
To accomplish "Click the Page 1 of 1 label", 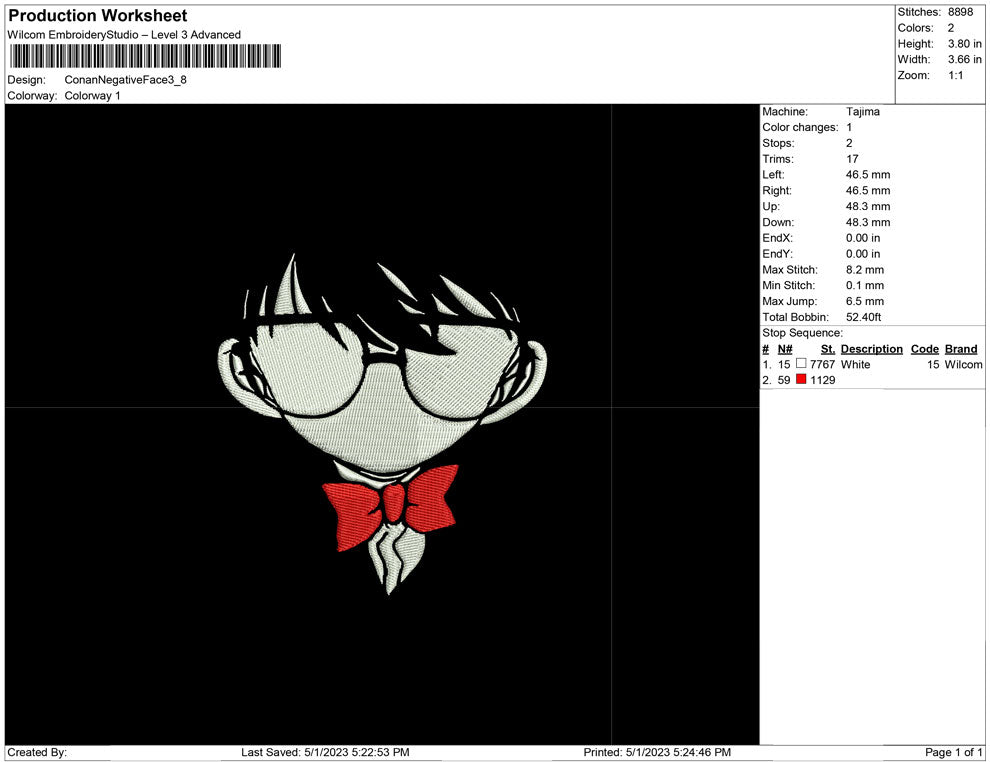I will (x=951, y=753).
